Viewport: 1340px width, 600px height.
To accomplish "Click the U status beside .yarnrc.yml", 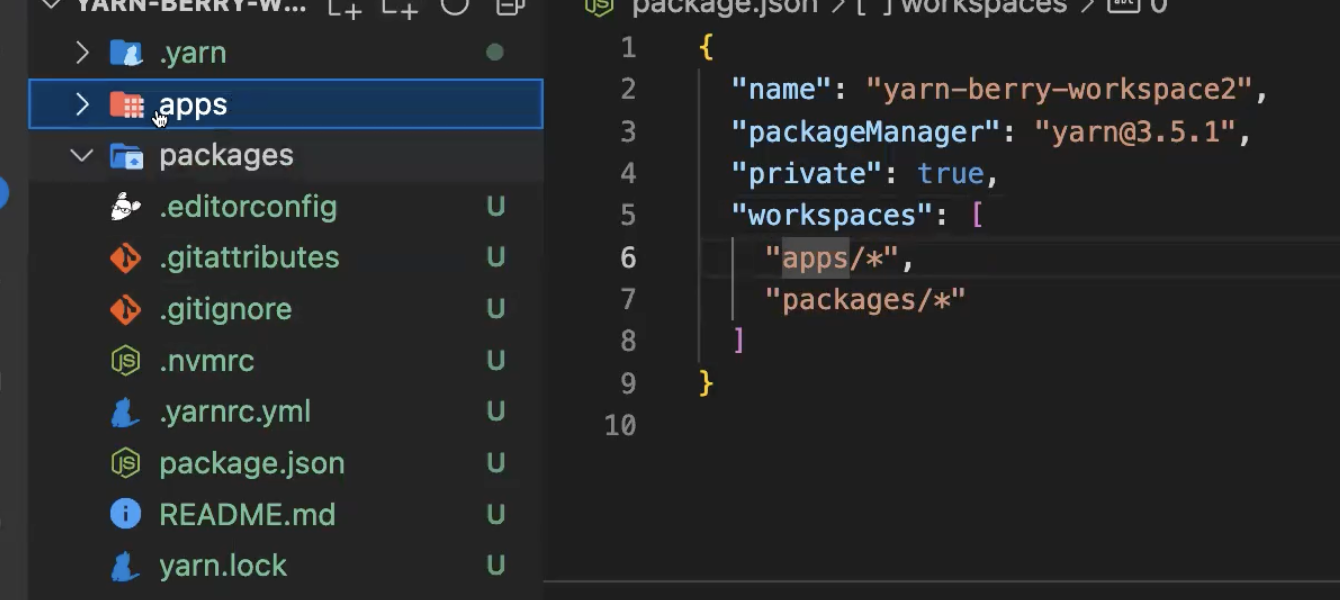I will point(495,412).
